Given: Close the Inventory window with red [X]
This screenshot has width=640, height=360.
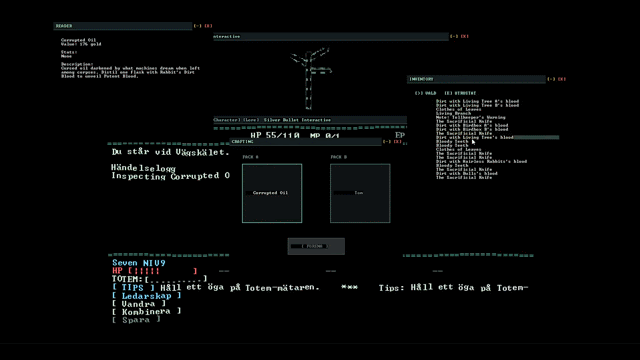Looking at the screenshot, I should [x=562, y=79].
